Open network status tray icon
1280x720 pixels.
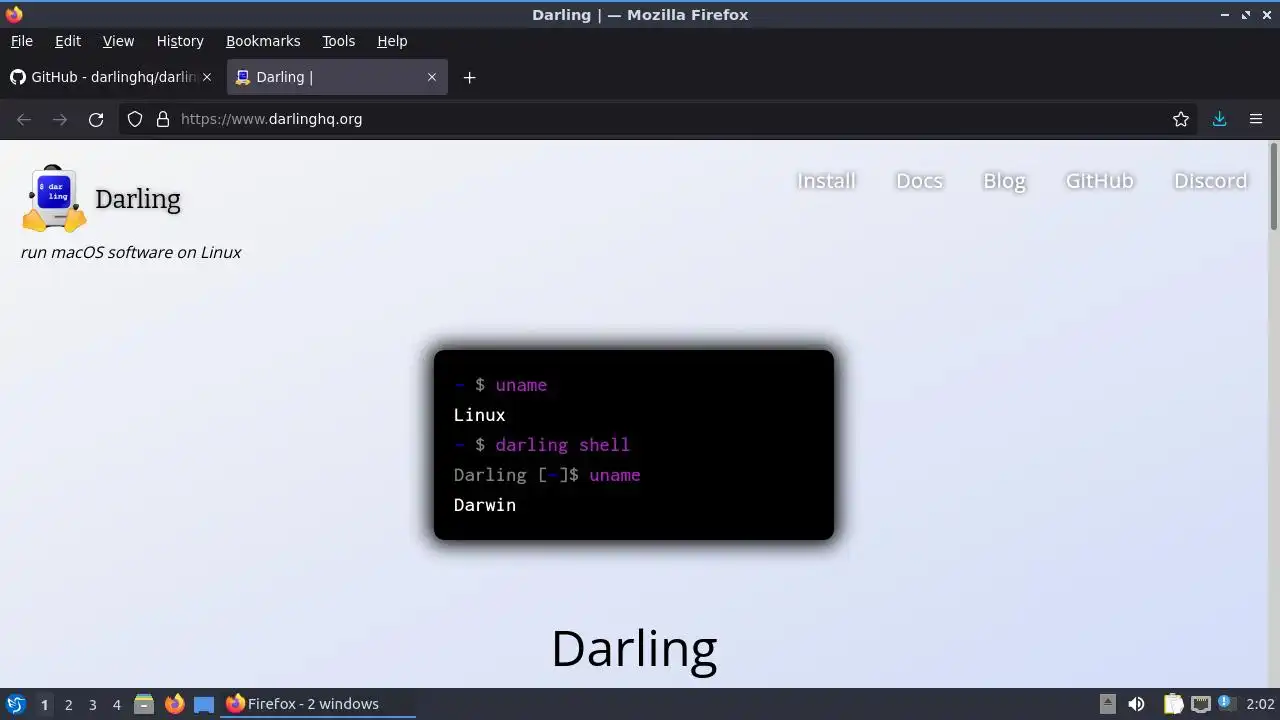click(1201, 704)
